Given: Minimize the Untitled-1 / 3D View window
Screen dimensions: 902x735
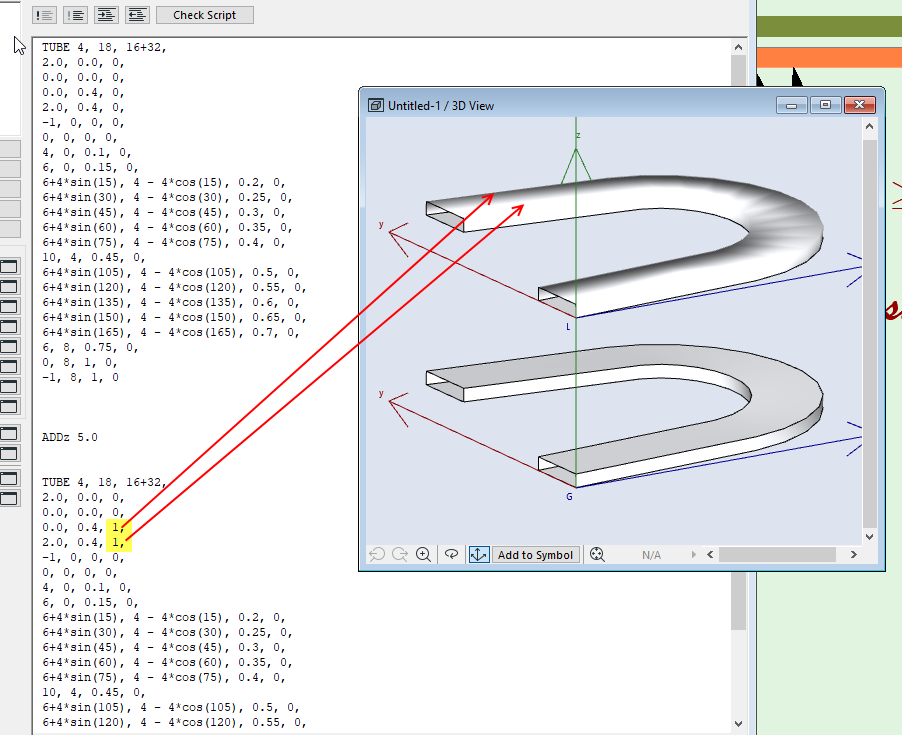Looking at the screenshot, I should tap(792, 105).
